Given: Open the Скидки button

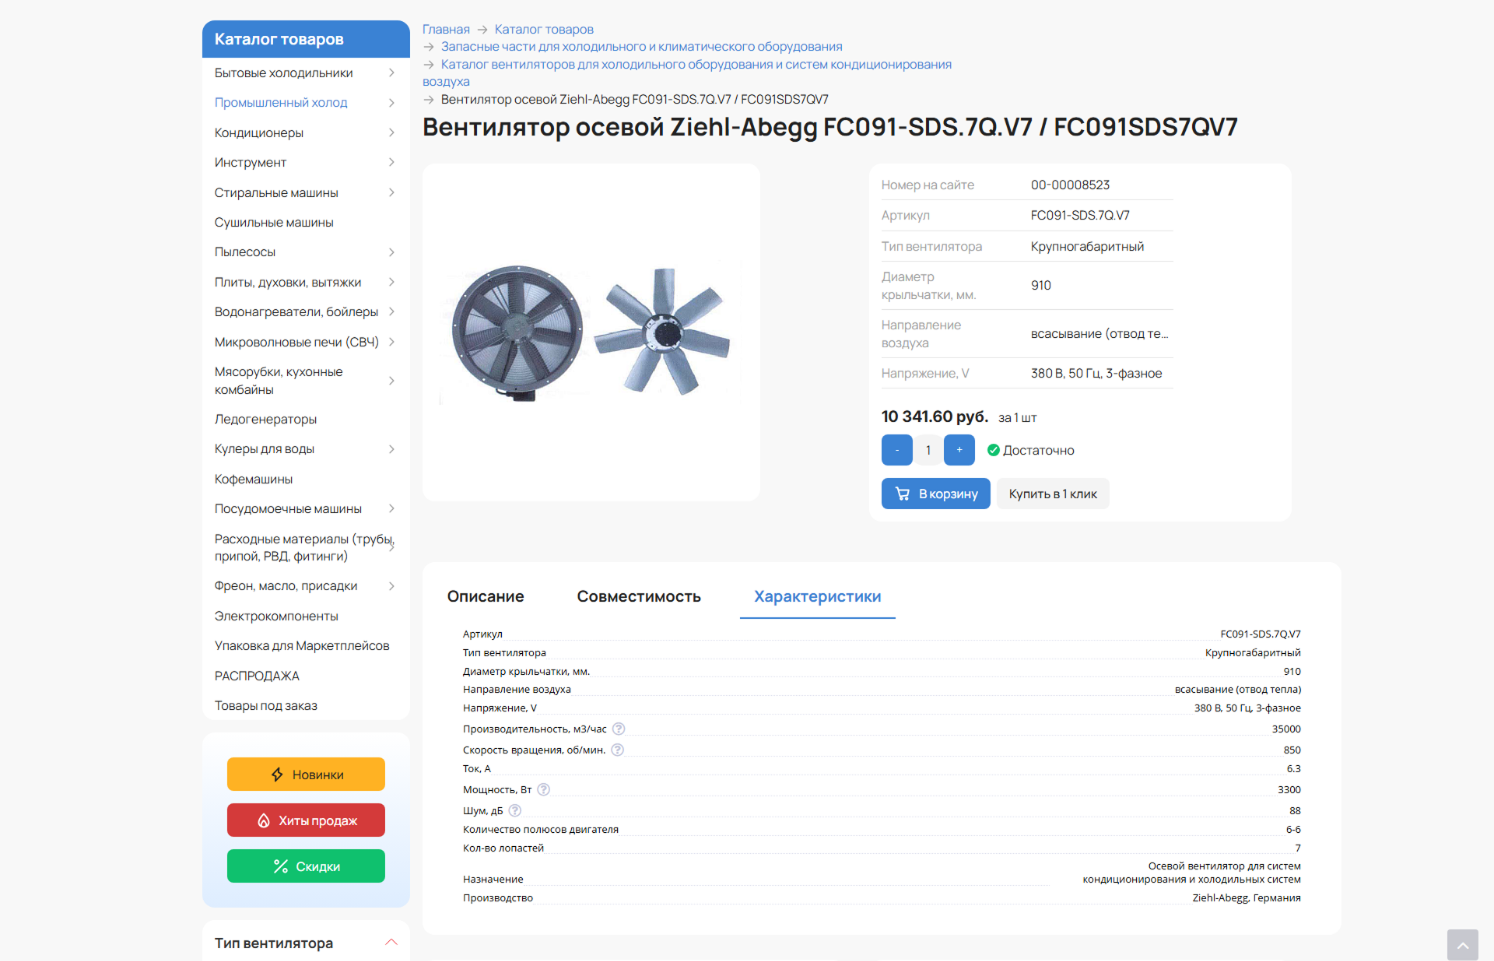Looking at the screenshot, I should [x=306, y=867].
